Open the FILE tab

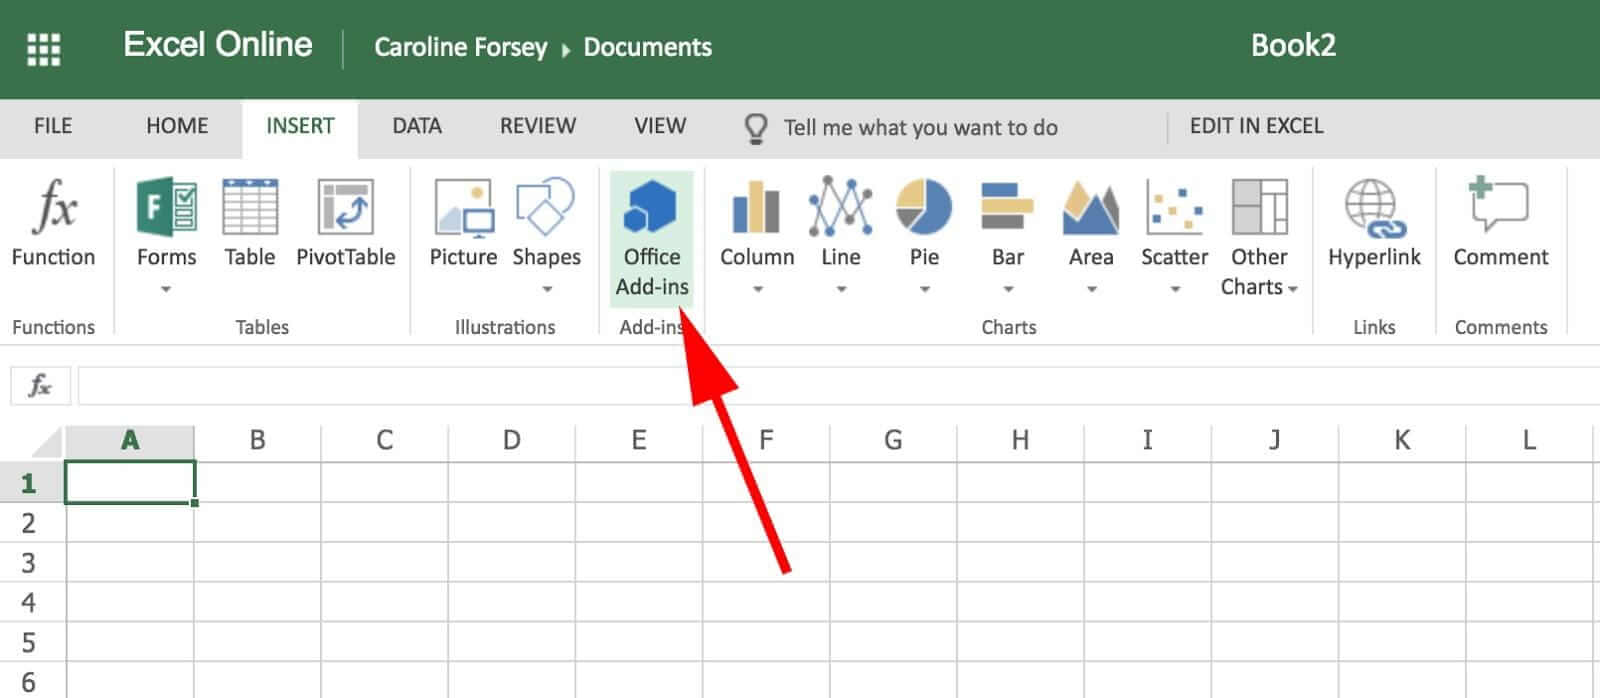(x=53, y=126)
